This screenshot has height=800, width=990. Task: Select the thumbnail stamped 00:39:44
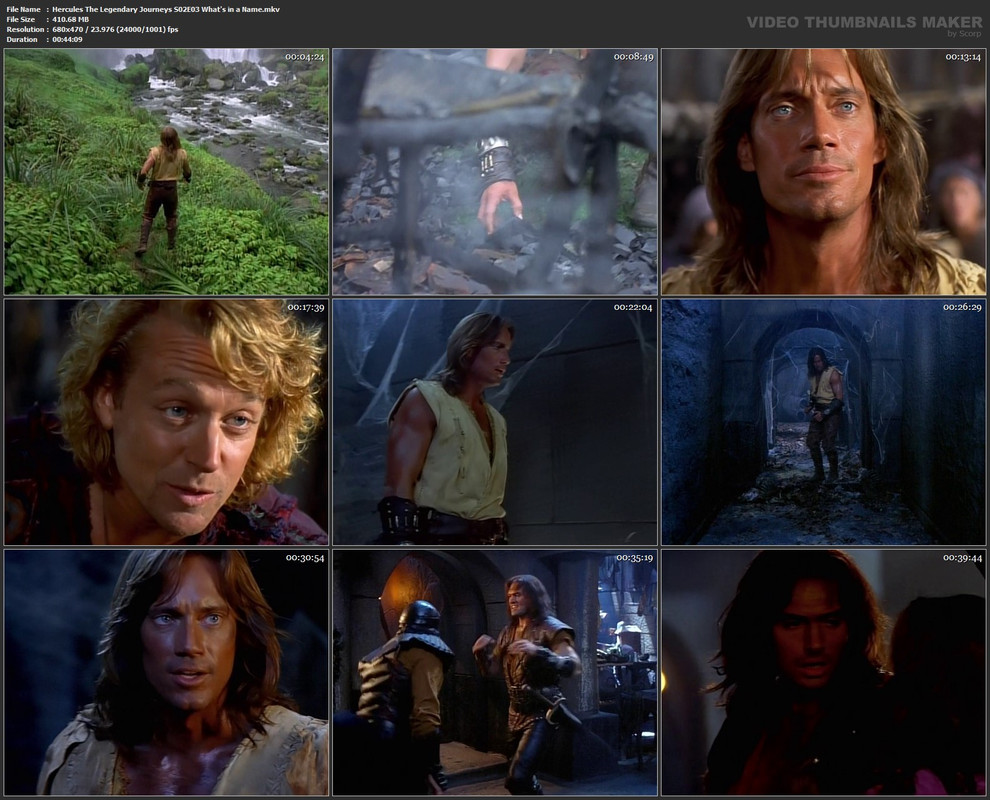[823, 672]
